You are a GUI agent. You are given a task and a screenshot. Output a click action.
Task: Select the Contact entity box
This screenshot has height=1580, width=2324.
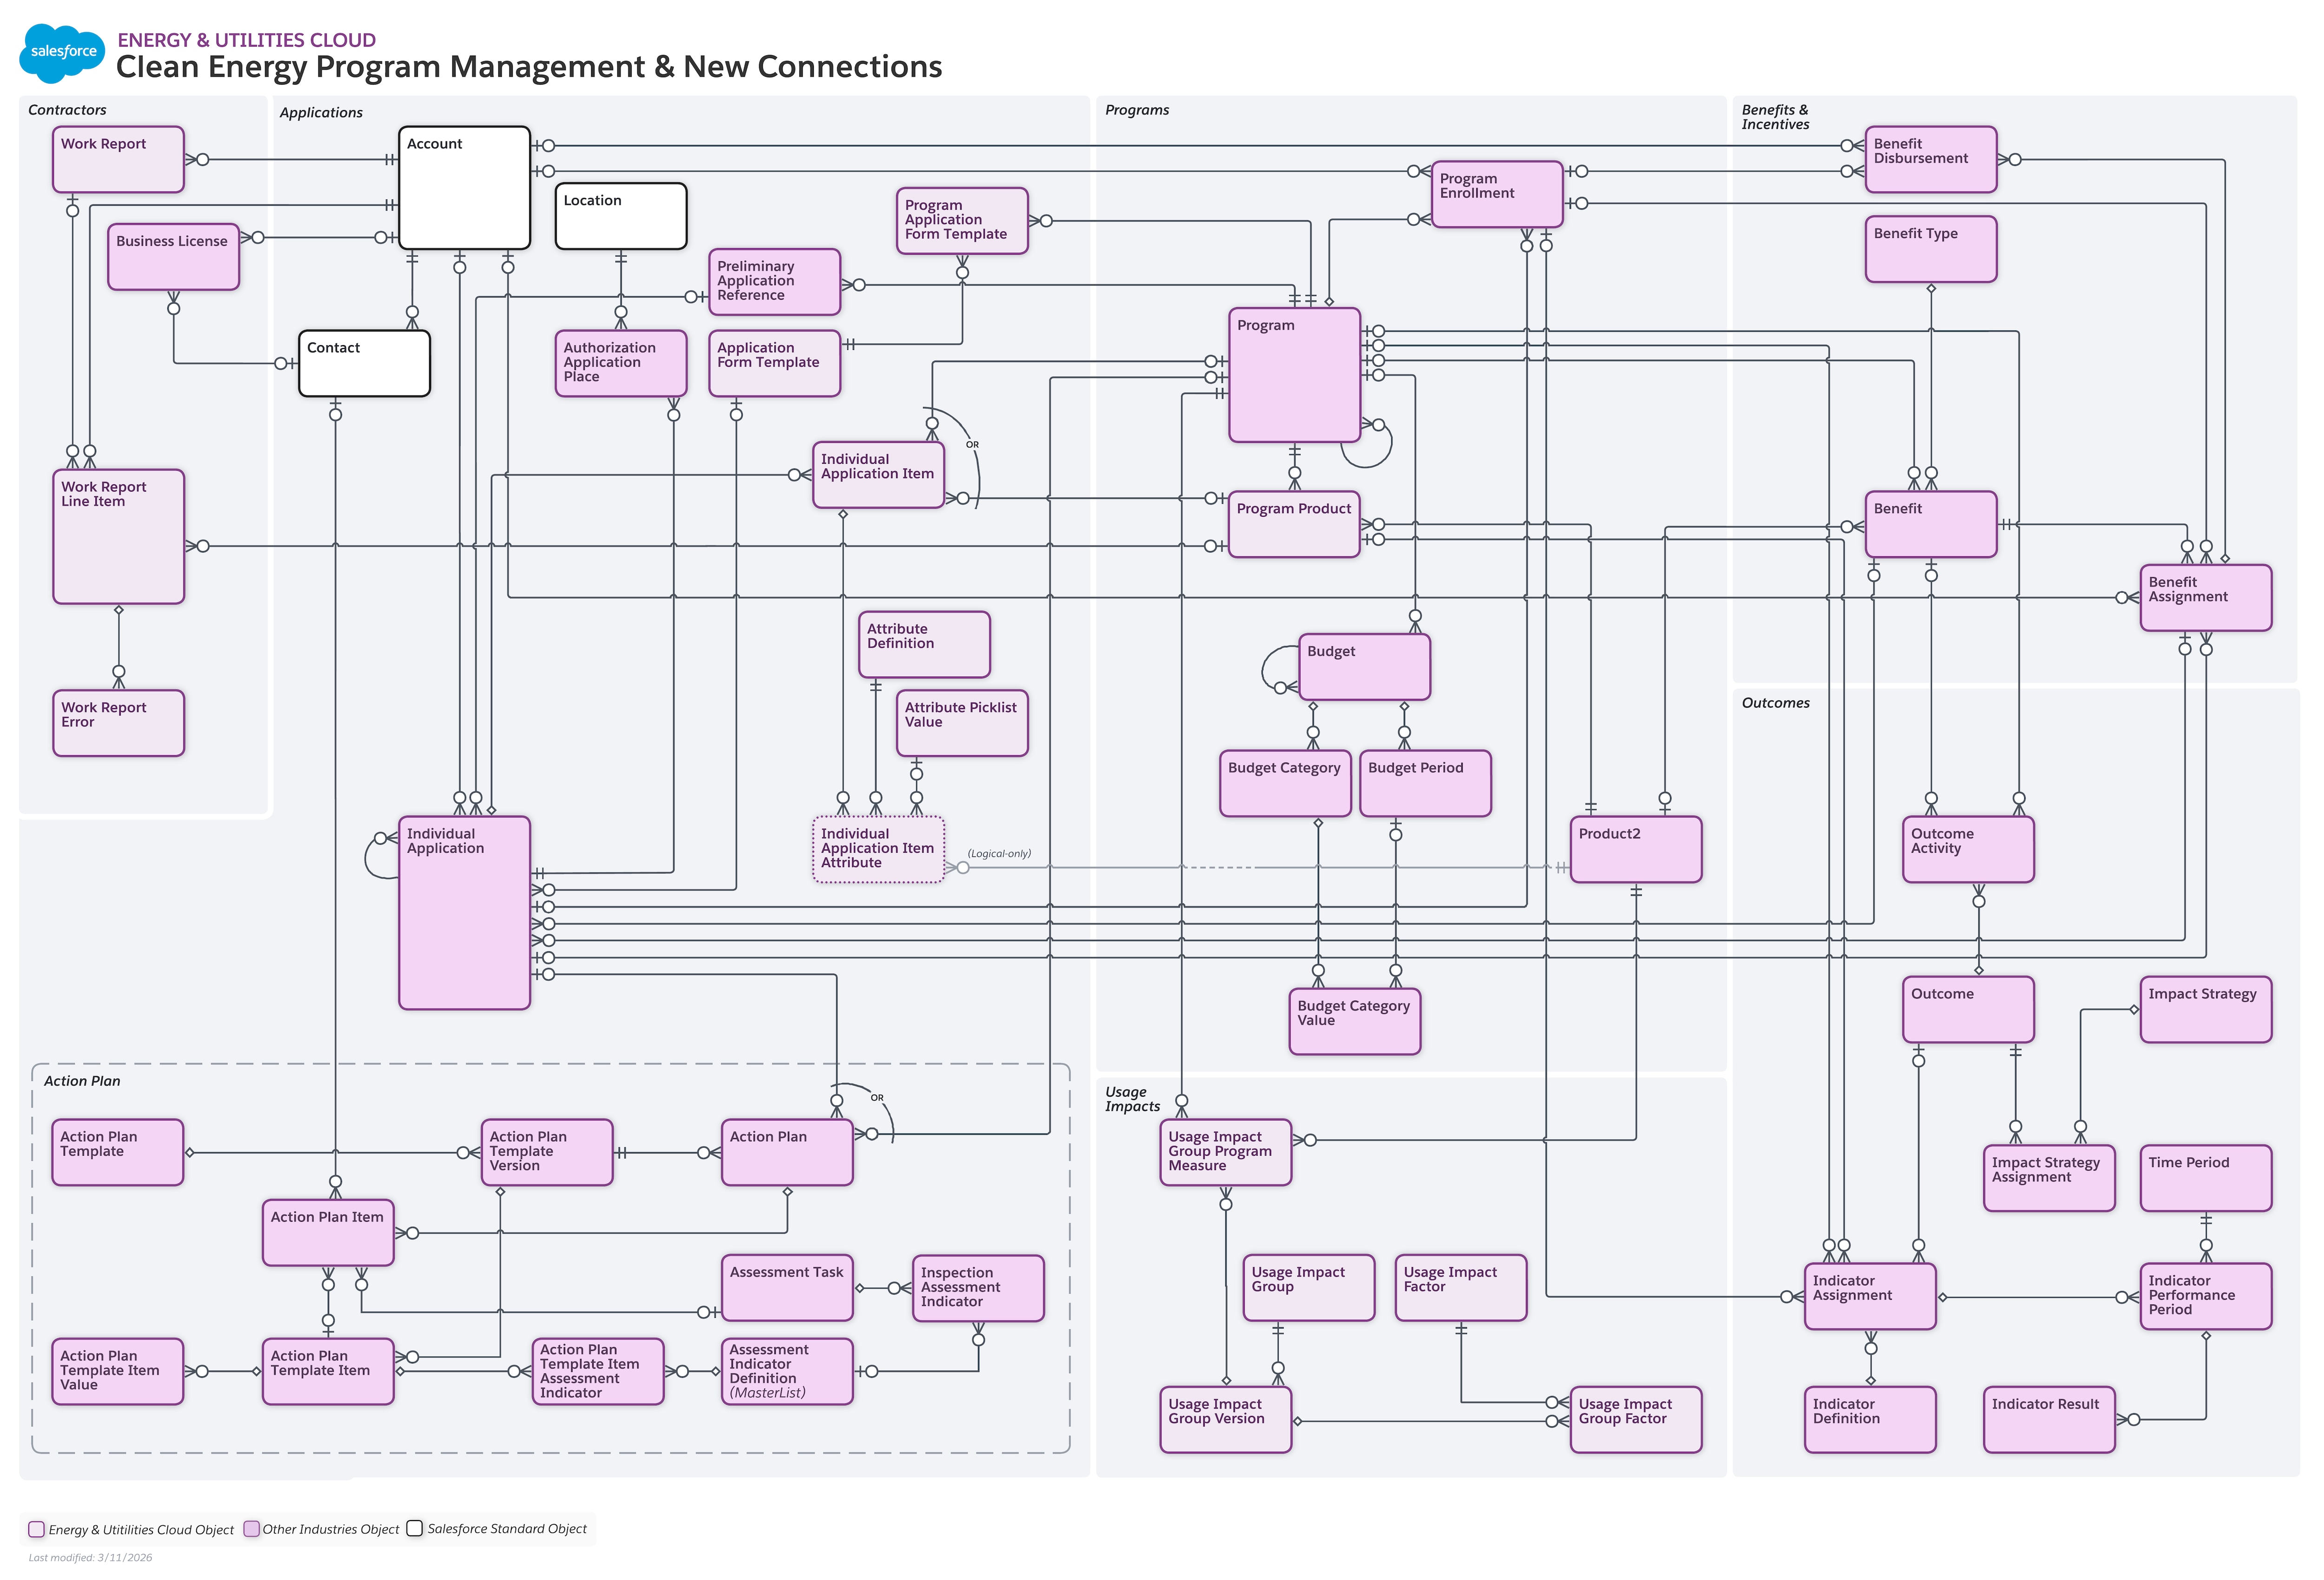(363, 363)
